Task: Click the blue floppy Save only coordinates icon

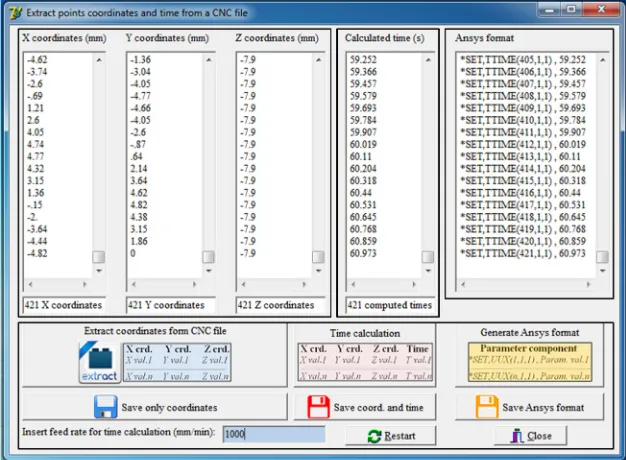Action: 106,407
